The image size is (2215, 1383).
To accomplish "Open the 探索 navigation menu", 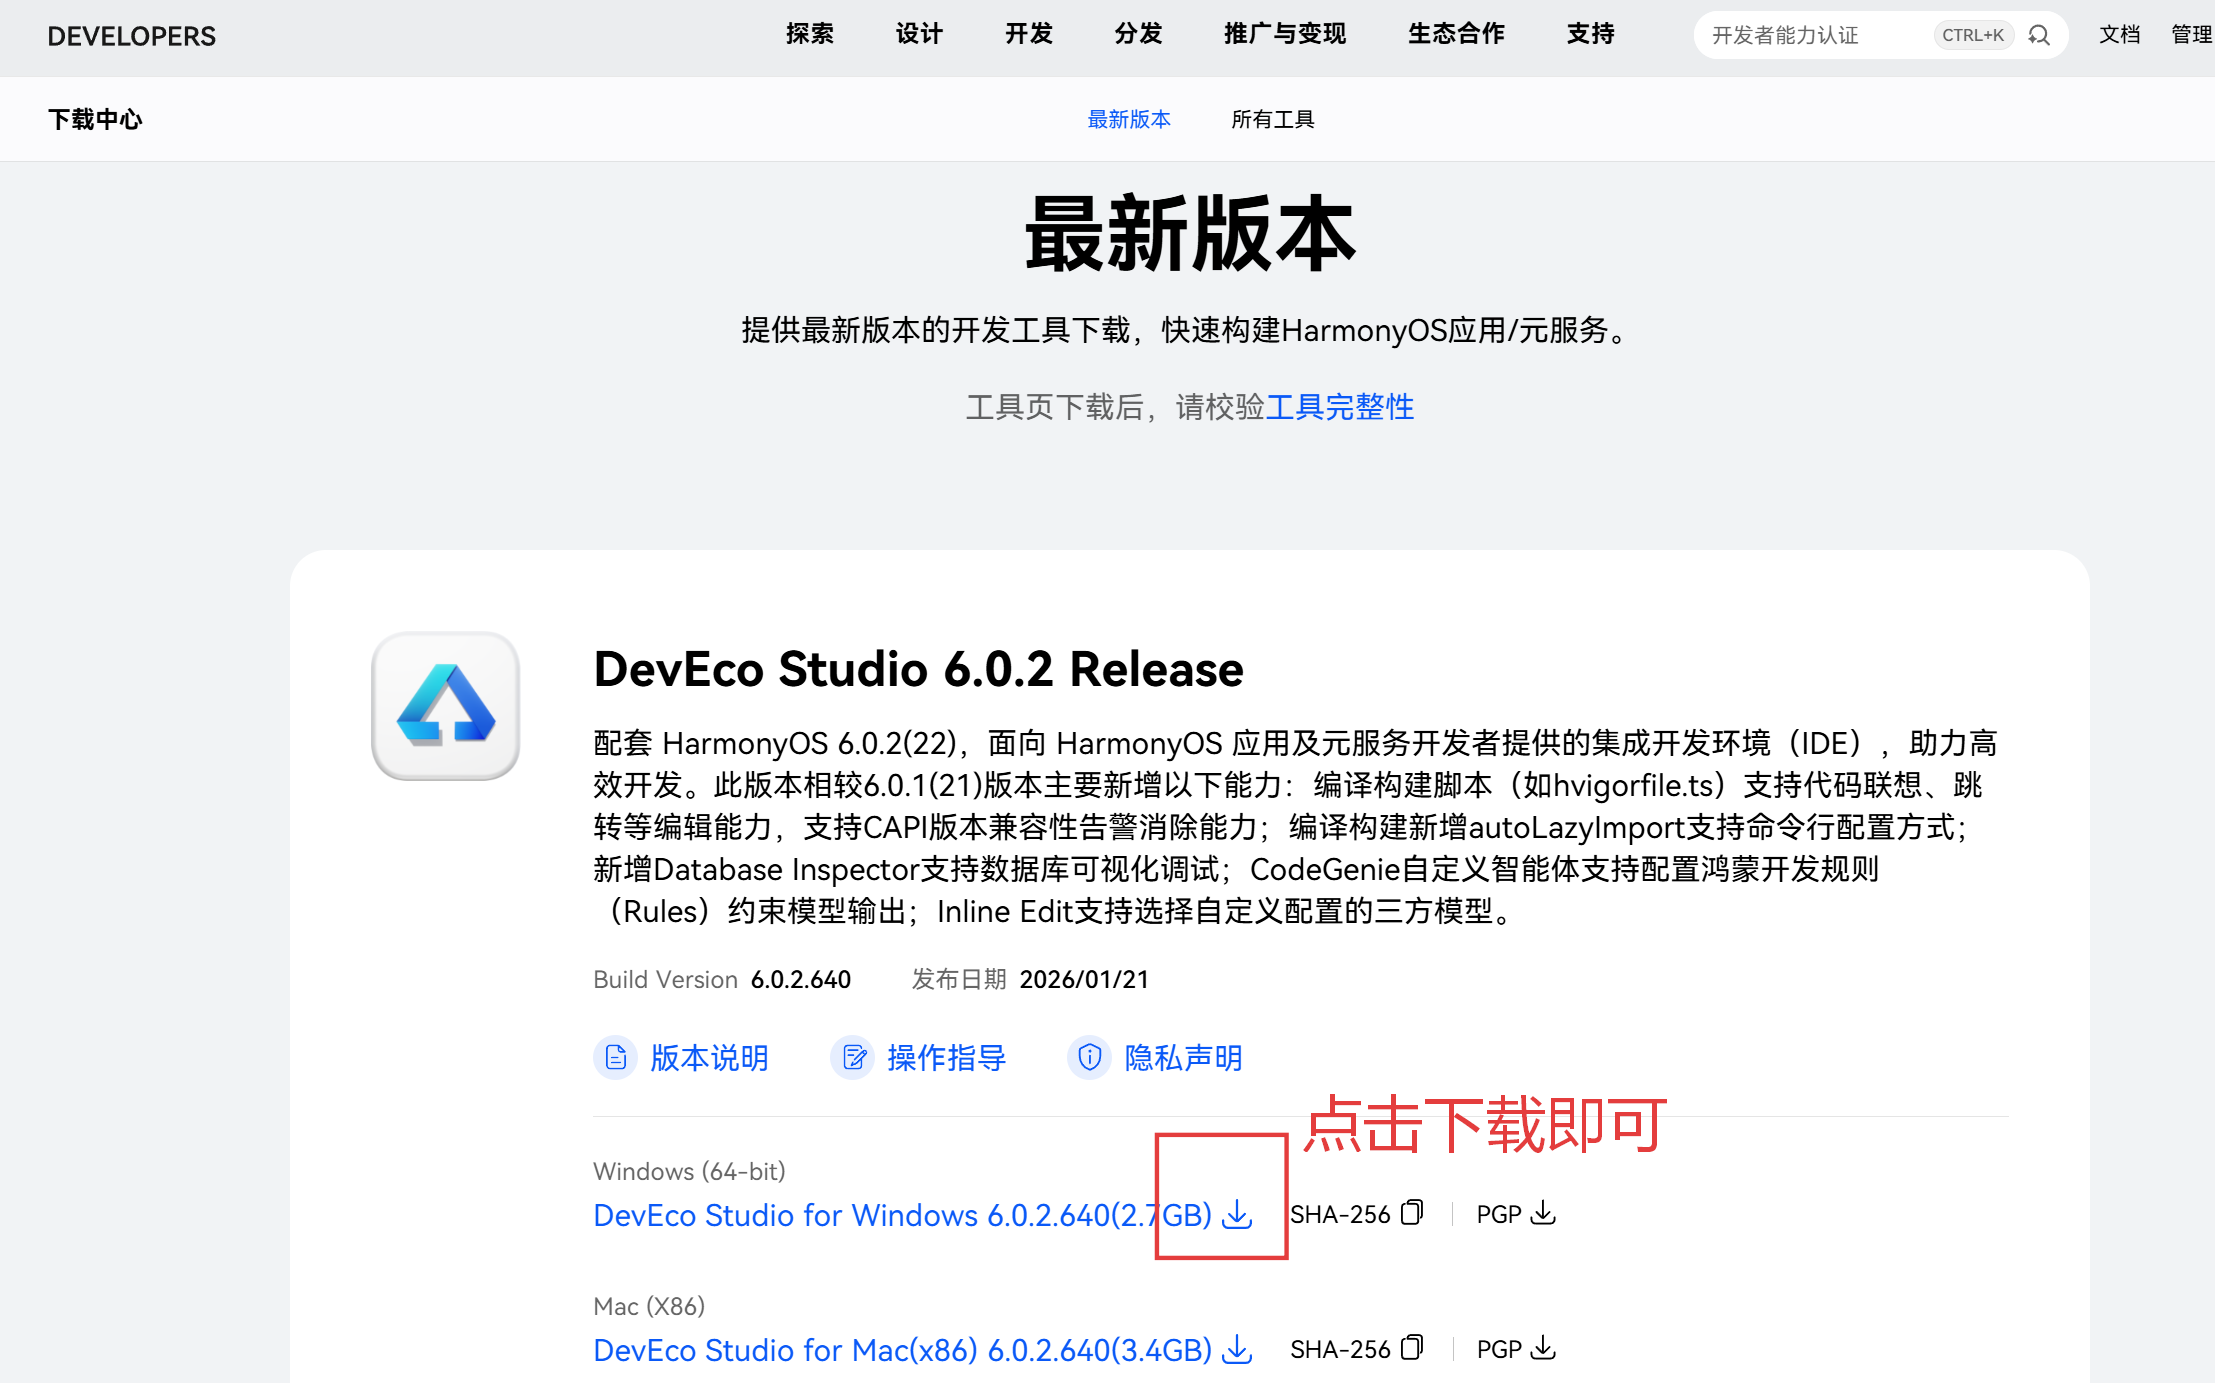I will tap(809, 34).
